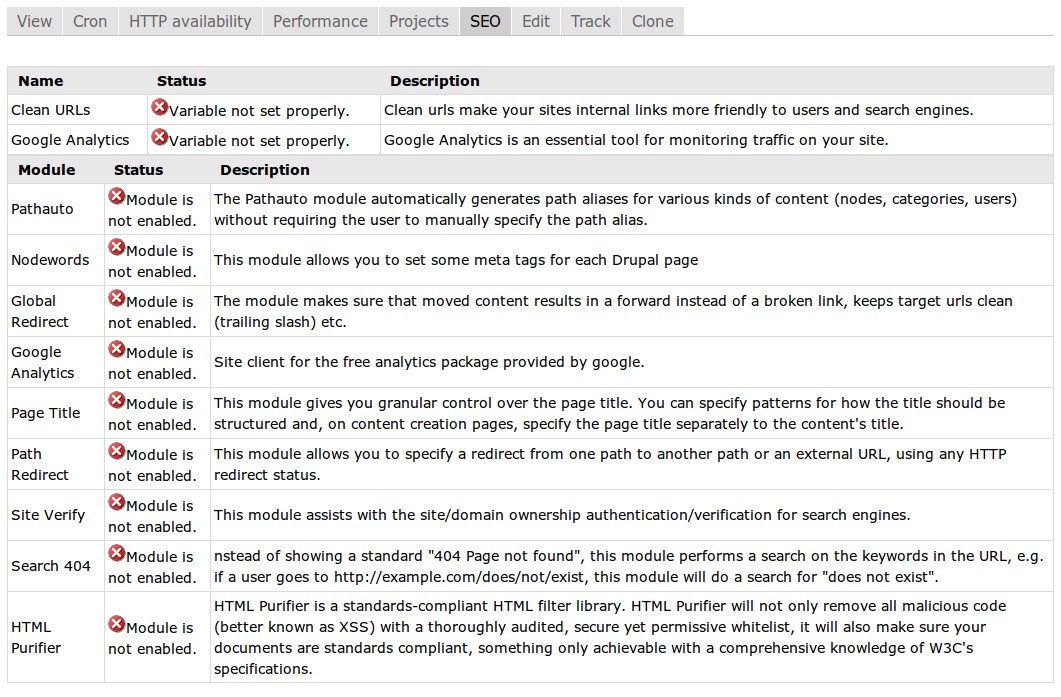The height and width of the screenshot is (697, 1061).
Task: Click the Pathauto module name cell
Action: (x=55, y=209)
